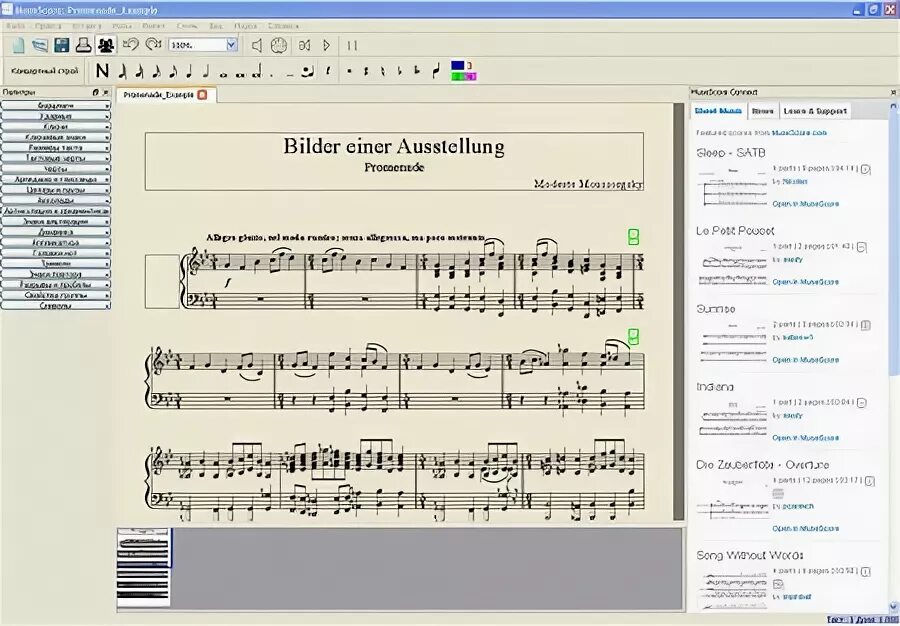Open the Справка menu
The width and height of the screenshot is (900, 626).
point(284,26)
